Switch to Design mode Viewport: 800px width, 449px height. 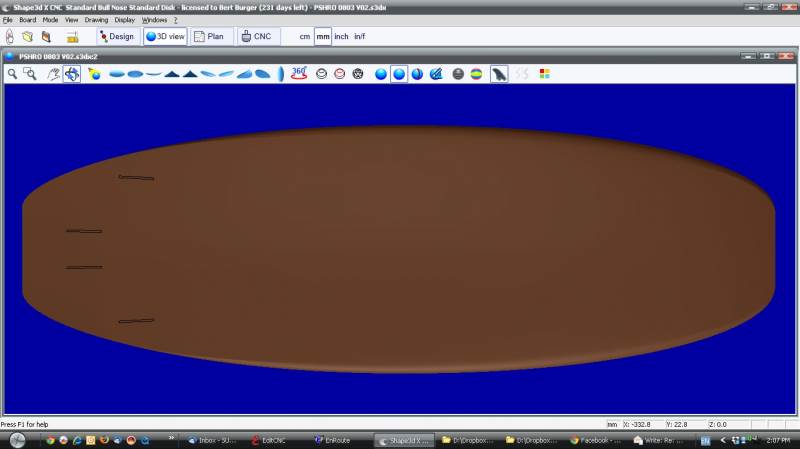pyautogui.click(x=117, y=37)
